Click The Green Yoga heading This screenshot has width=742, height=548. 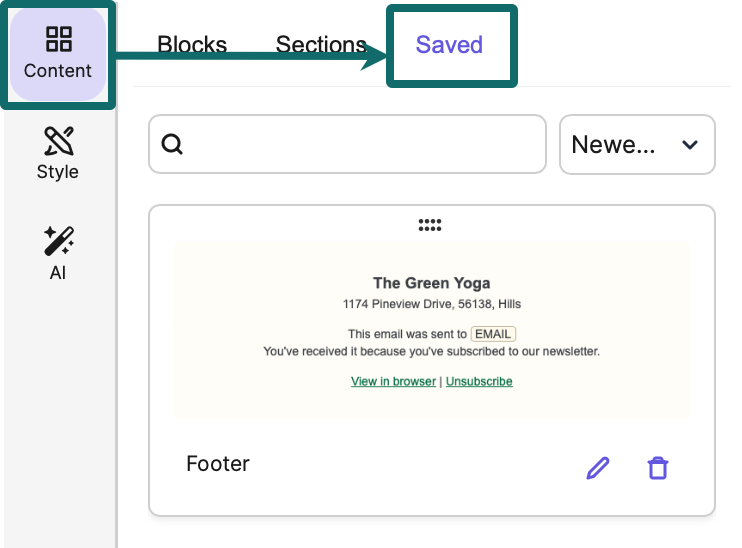pyautogui.click(x=431, y=283)
